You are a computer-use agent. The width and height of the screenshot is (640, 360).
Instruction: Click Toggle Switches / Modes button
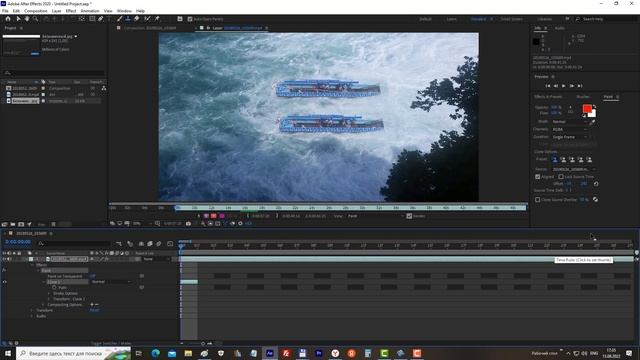111,343
